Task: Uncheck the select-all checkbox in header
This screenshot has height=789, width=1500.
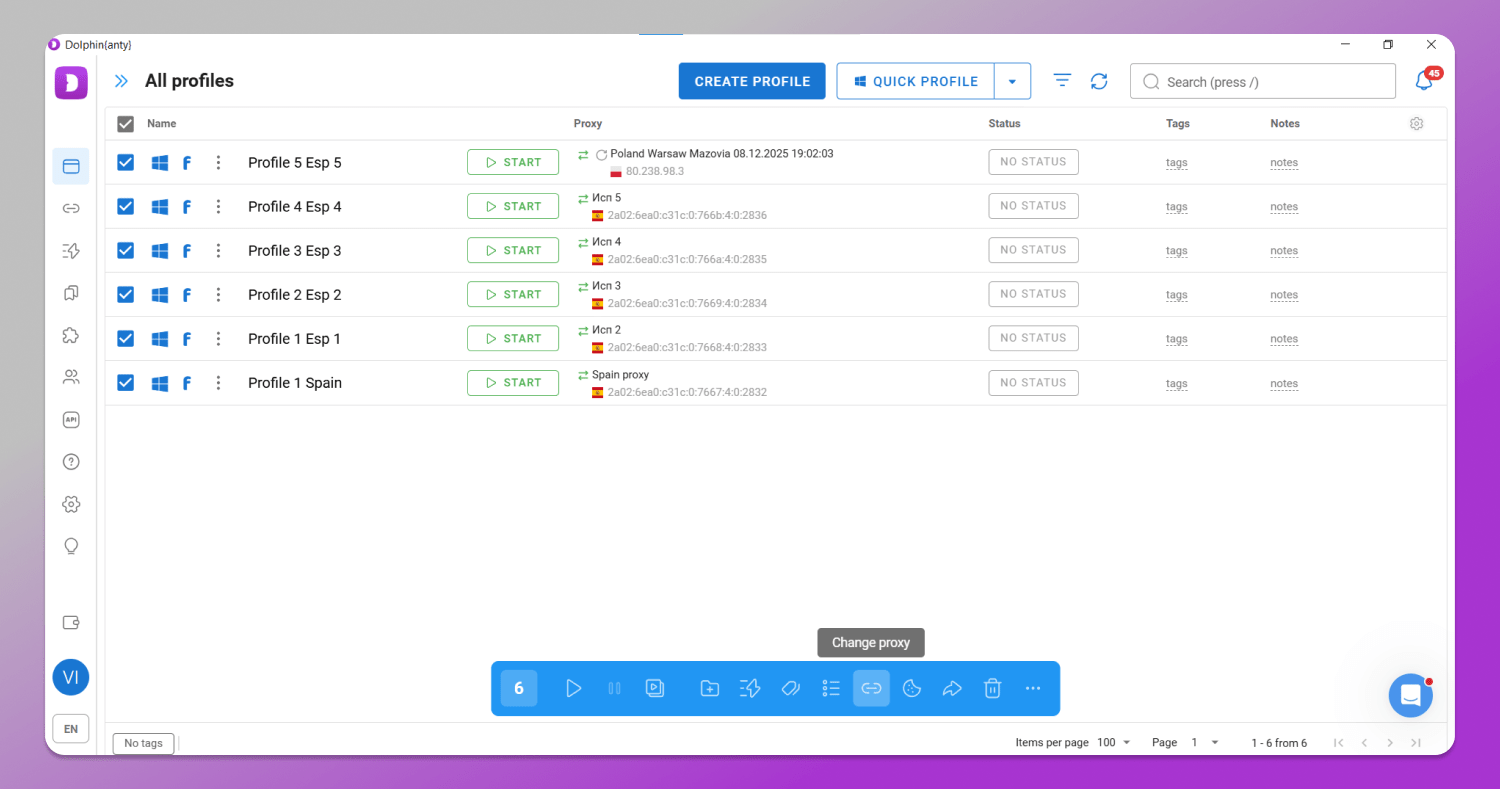Action: click(x=125, y=124)
